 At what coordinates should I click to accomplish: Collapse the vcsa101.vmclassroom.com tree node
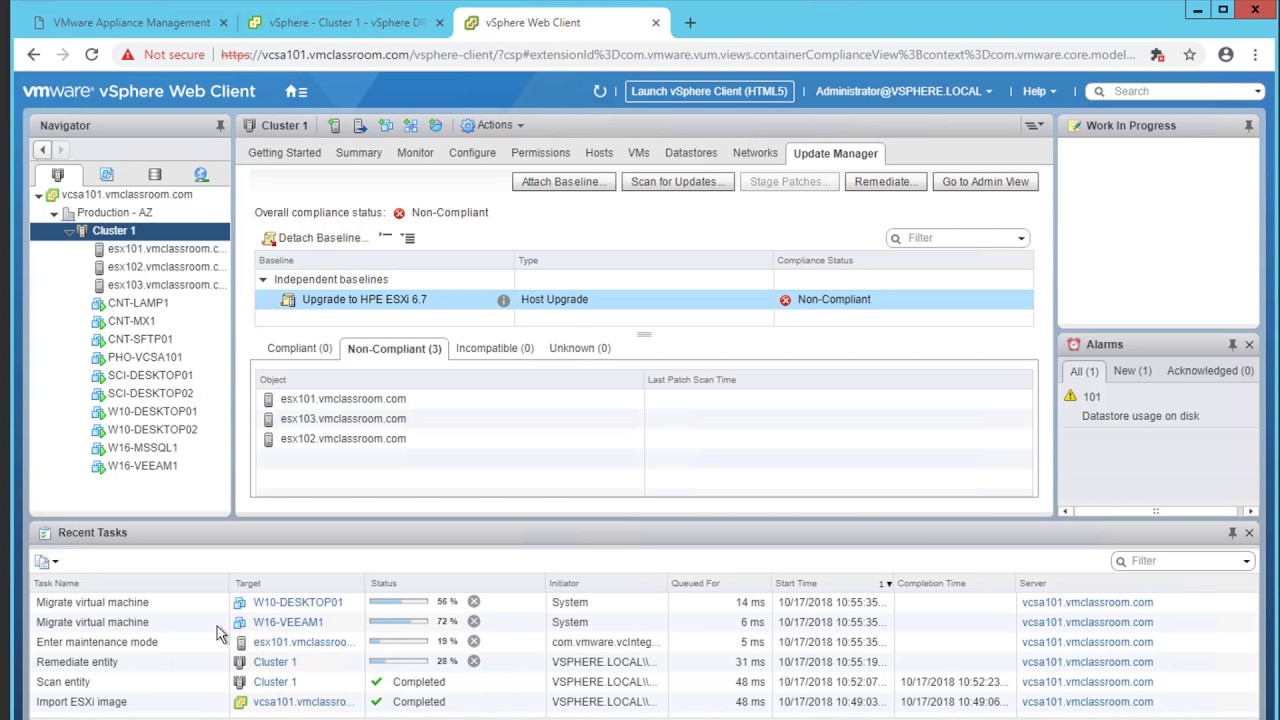click(40, 195)
